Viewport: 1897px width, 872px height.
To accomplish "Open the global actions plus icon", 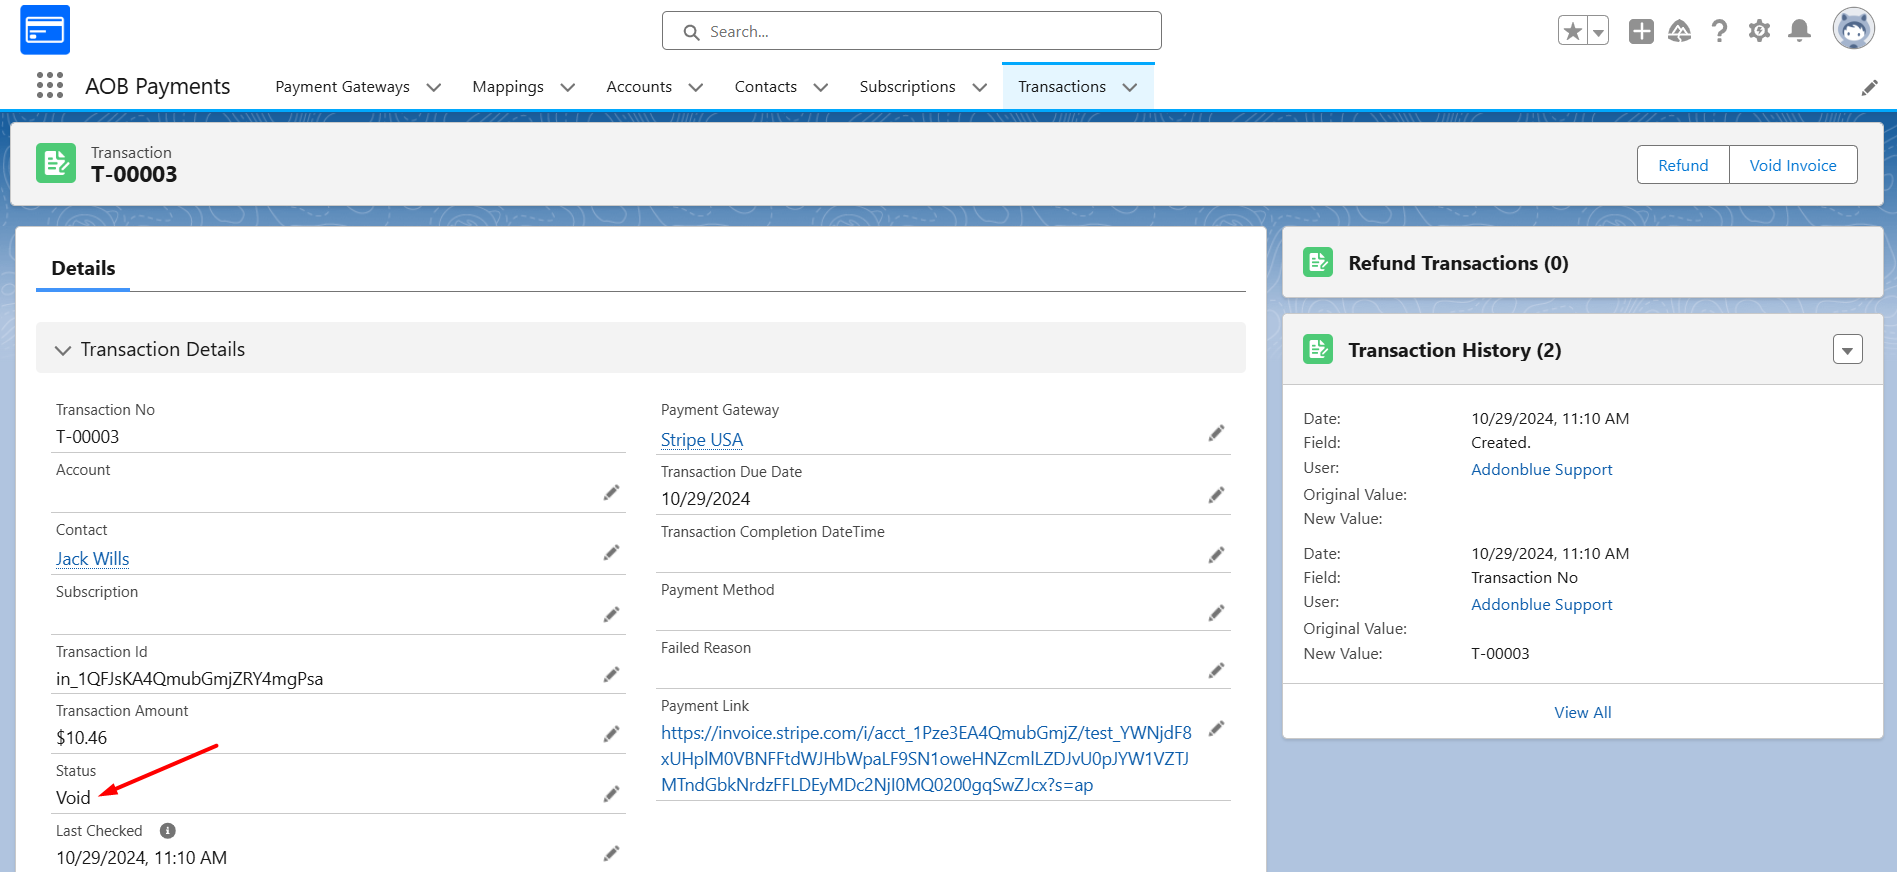I will point(1641,31).
